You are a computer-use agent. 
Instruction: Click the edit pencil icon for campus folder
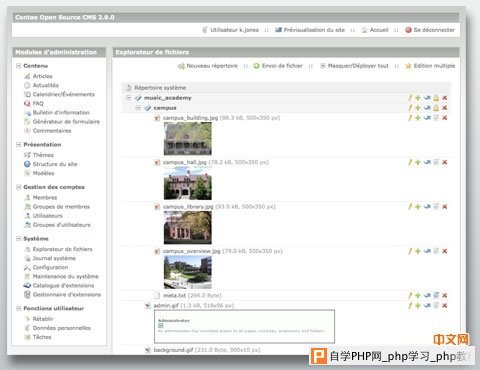click(410, 108)
